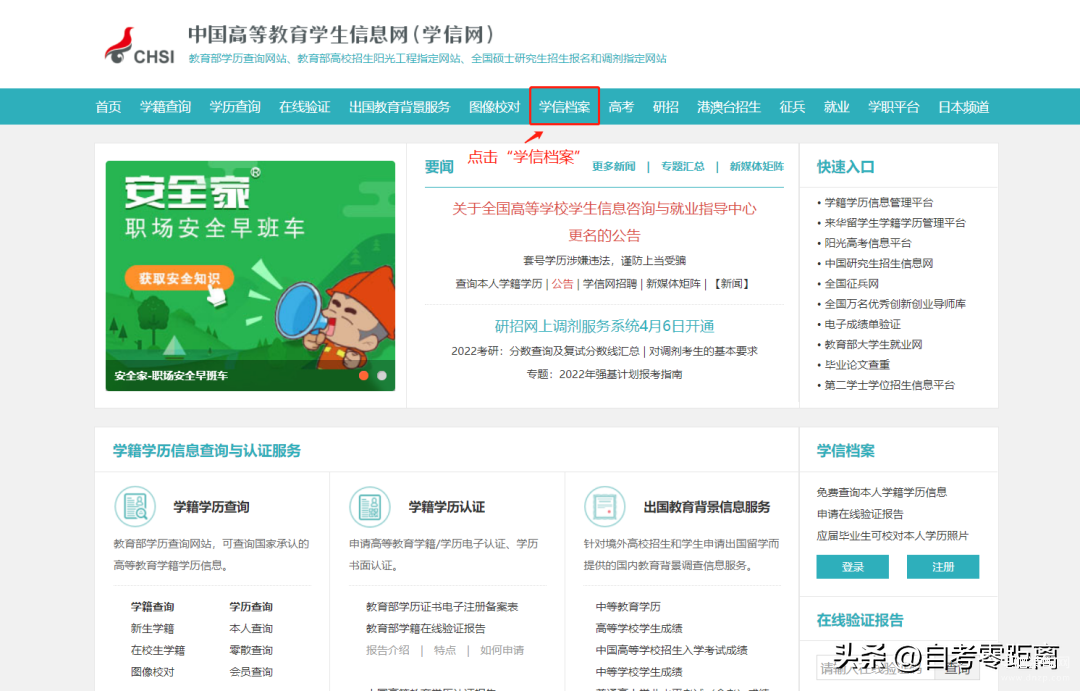This screenshot has height=691, width=1080.
Task: Open 专题汇总 link
Action: click(683, 166)
